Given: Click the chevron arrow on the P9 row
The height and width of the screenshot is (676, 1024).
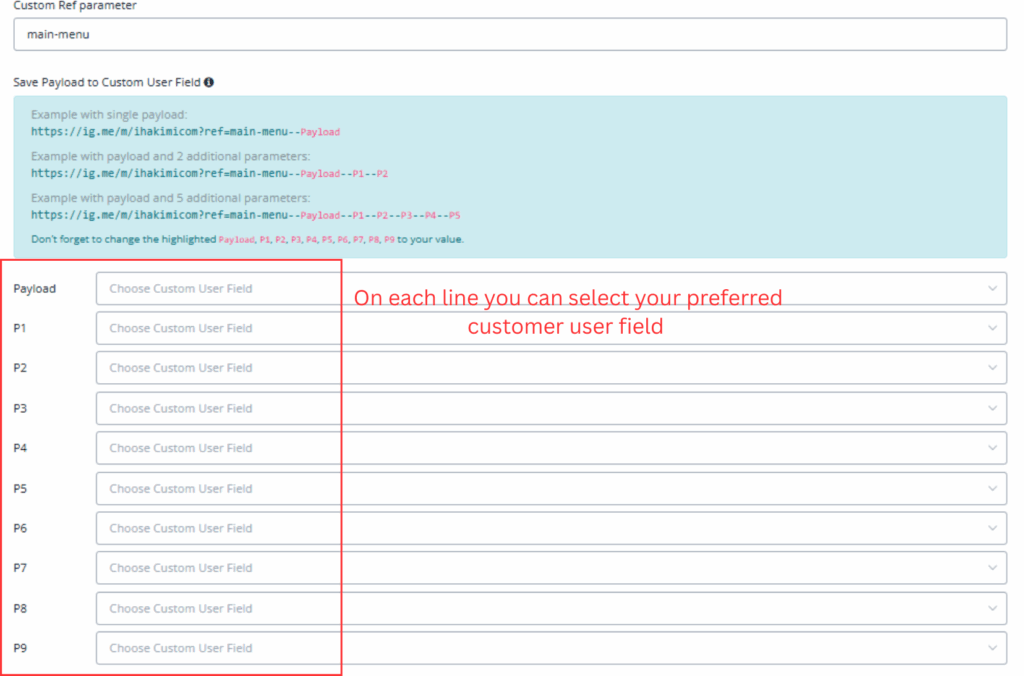Looking at the screenshot, I should point(992,648).
